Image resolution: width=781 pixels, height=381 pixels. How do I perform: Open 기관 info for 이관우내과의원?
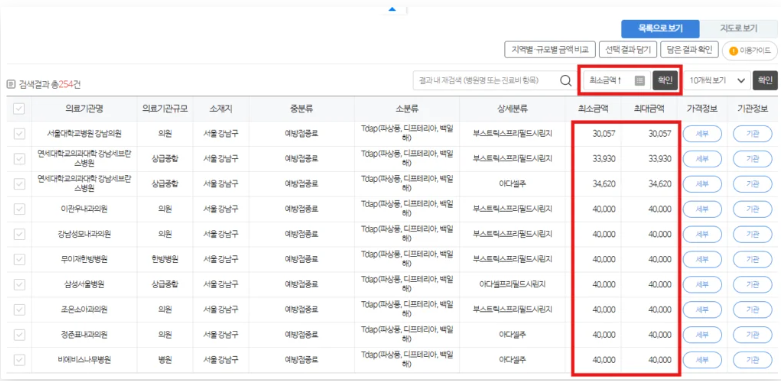(x=753, y=209)
